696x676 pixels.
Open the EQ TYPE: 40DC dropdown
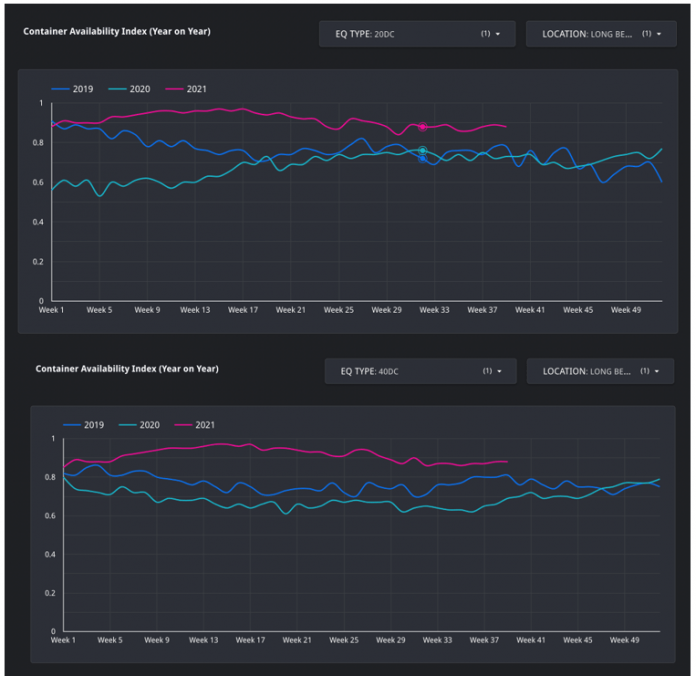(x=420, y=371)
